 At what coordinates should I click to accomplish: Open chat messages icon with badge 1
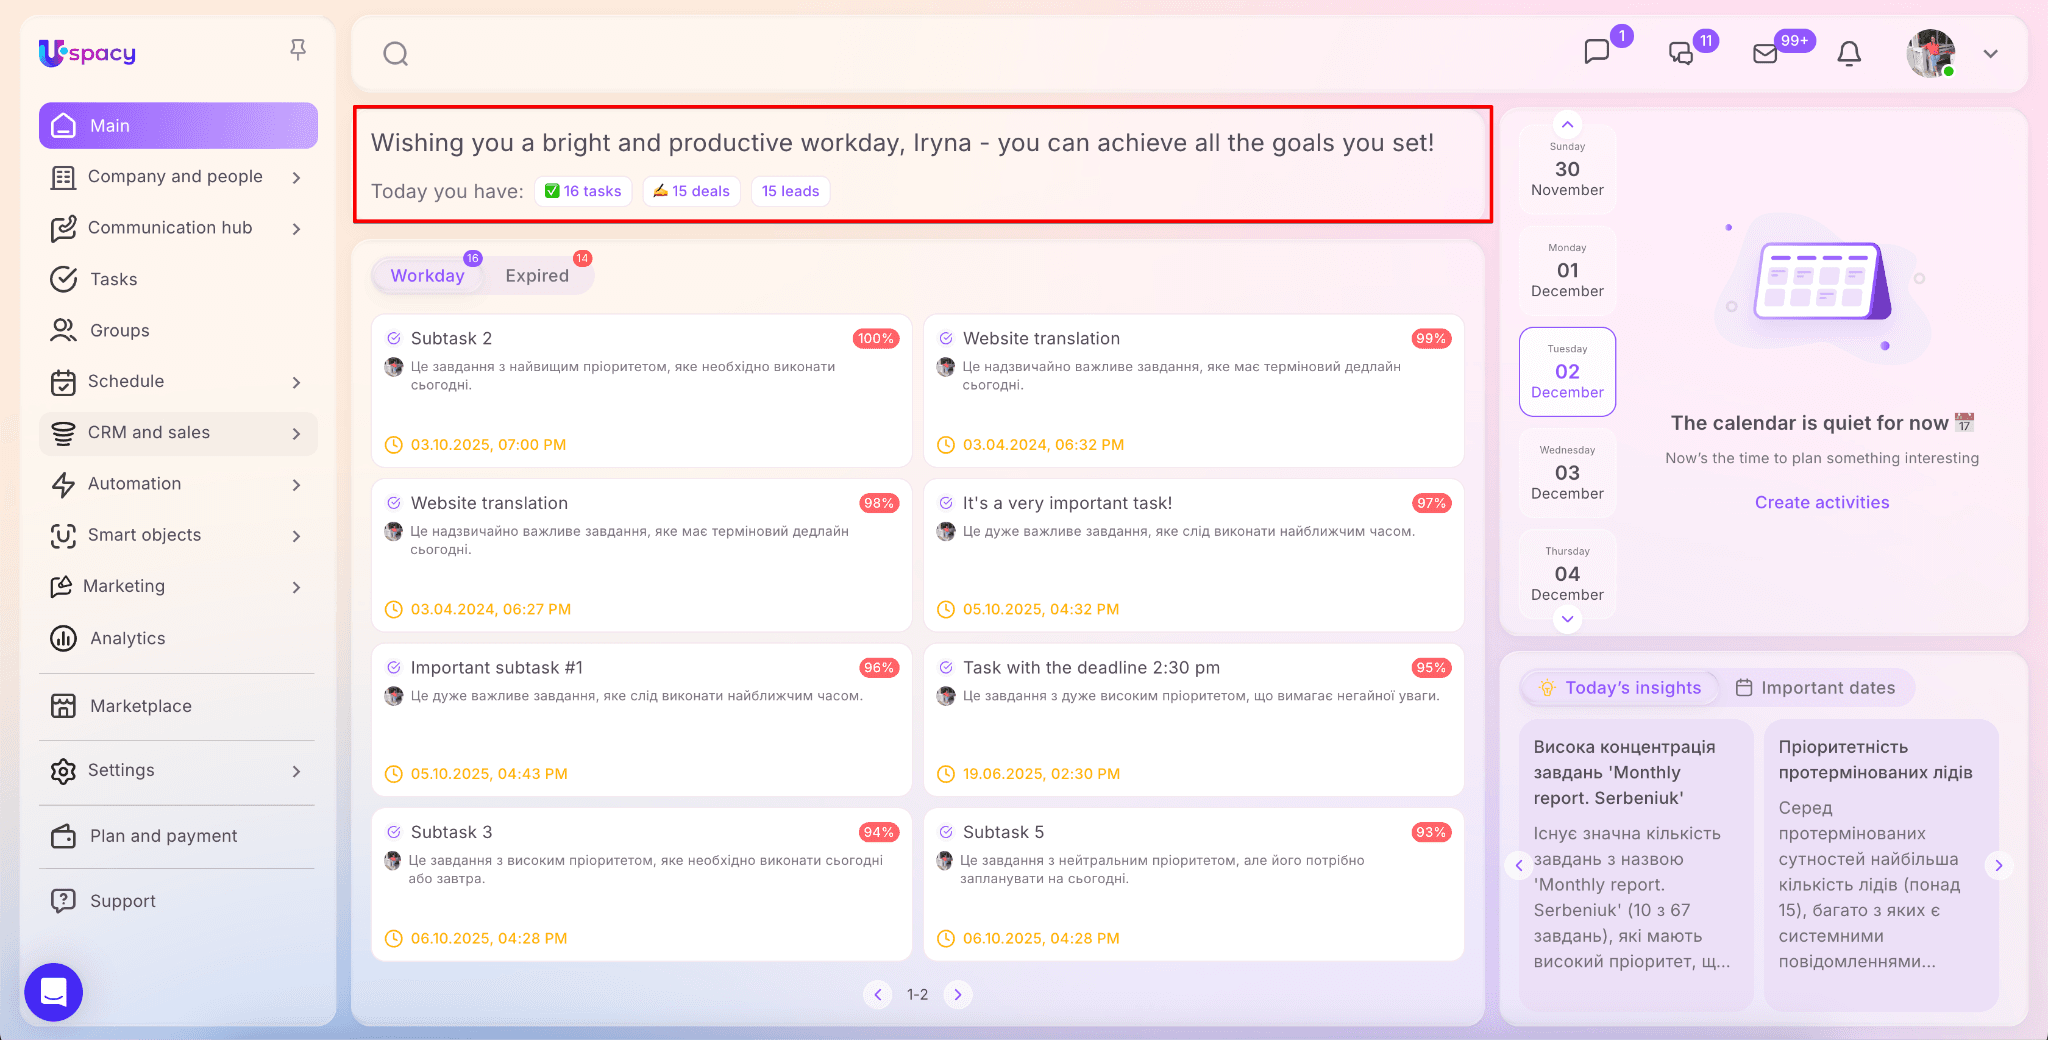tap(1597, 52)
